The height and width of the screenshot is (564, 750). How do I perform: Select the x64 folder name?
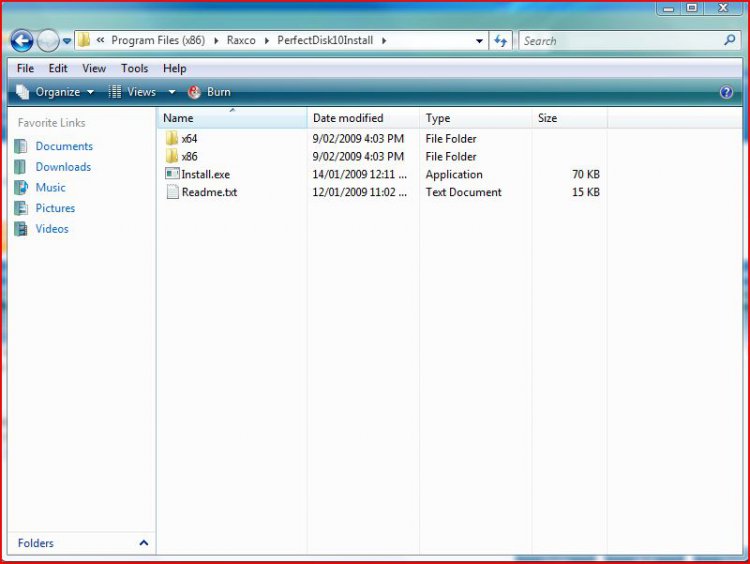[189, 139]
